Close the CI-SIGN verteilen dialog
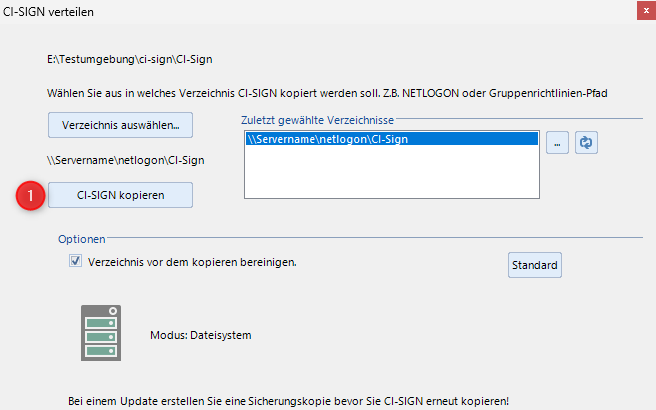The height and width of the screenshot is (410, 656). [x=638, y=12]
